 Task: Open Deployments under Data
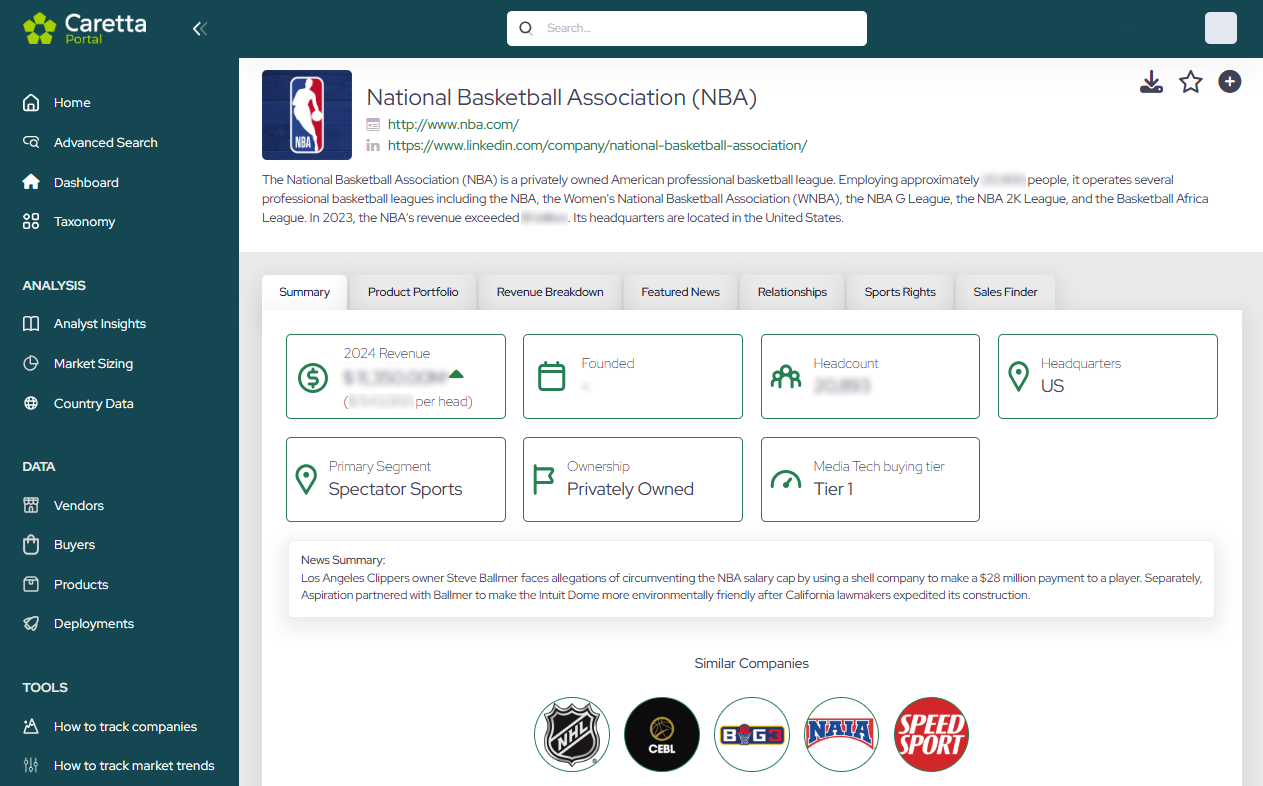click(x=94, y=624)
